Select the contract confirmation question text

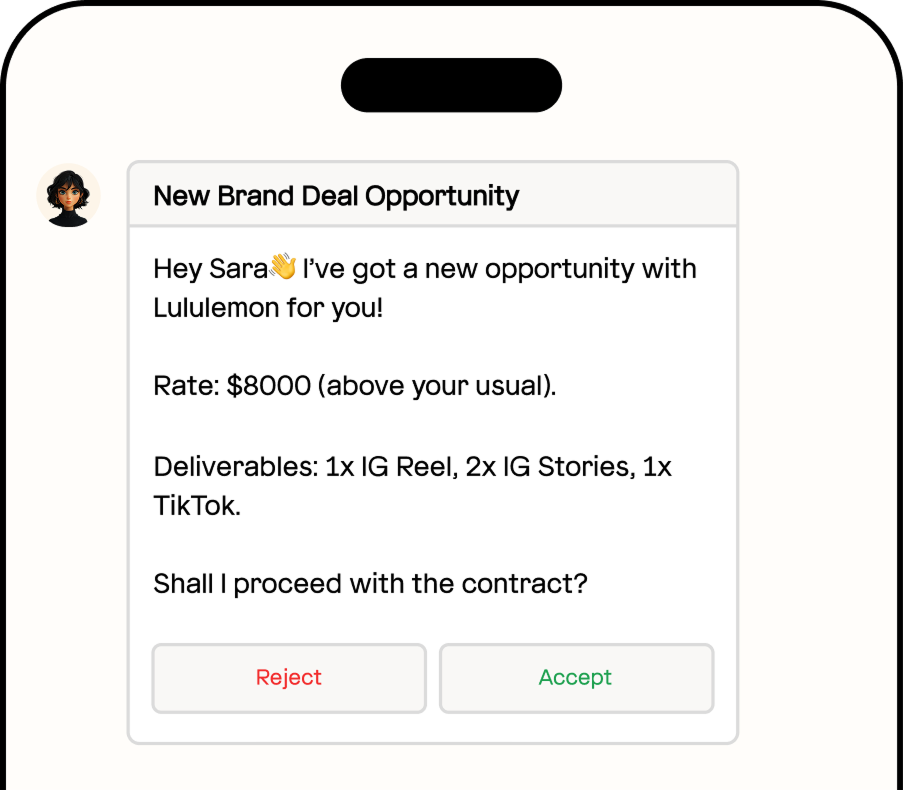click(370, 583)
